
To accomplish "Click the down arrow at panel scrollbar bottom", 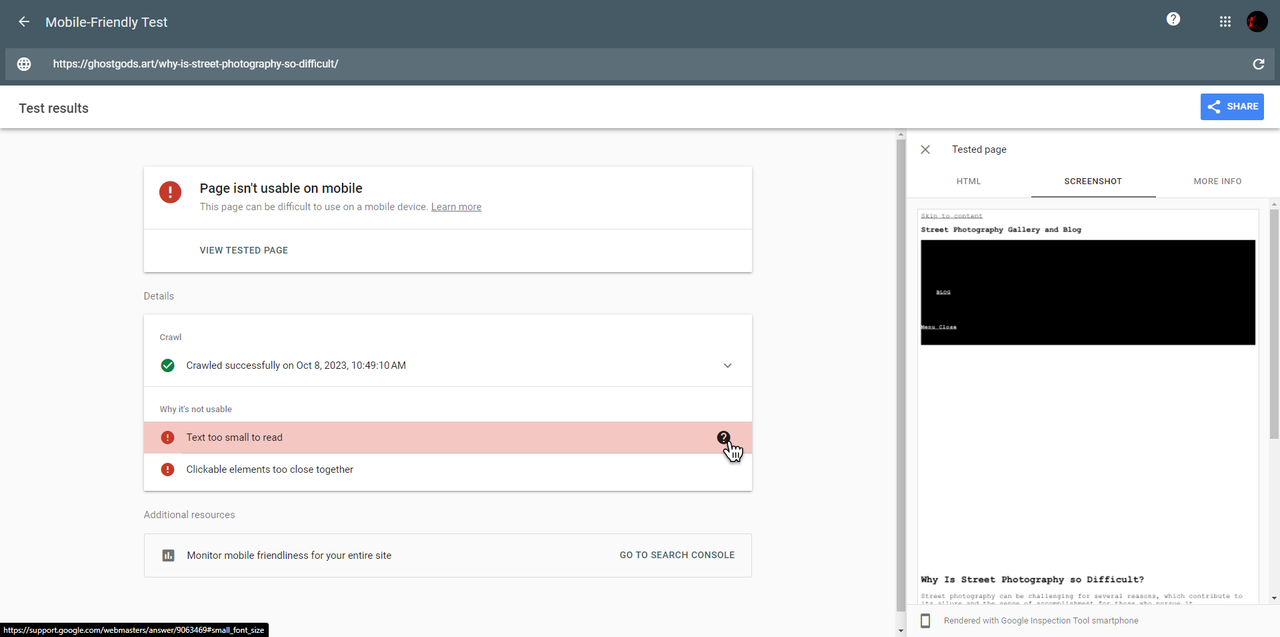I will [x=1274, y=598].
